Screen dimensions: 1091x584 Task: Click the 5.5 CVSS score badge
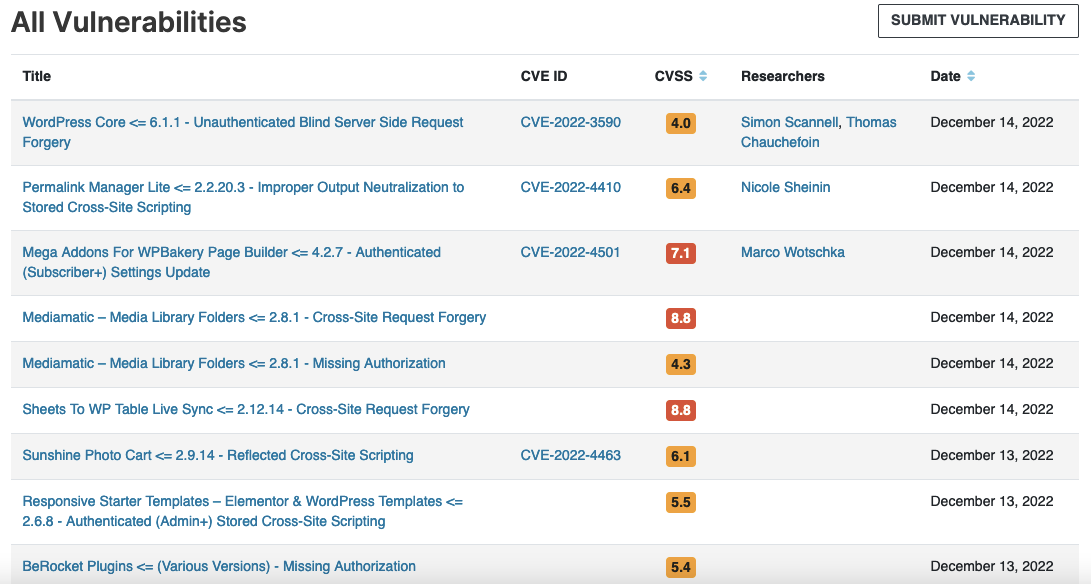coord(680,502)
